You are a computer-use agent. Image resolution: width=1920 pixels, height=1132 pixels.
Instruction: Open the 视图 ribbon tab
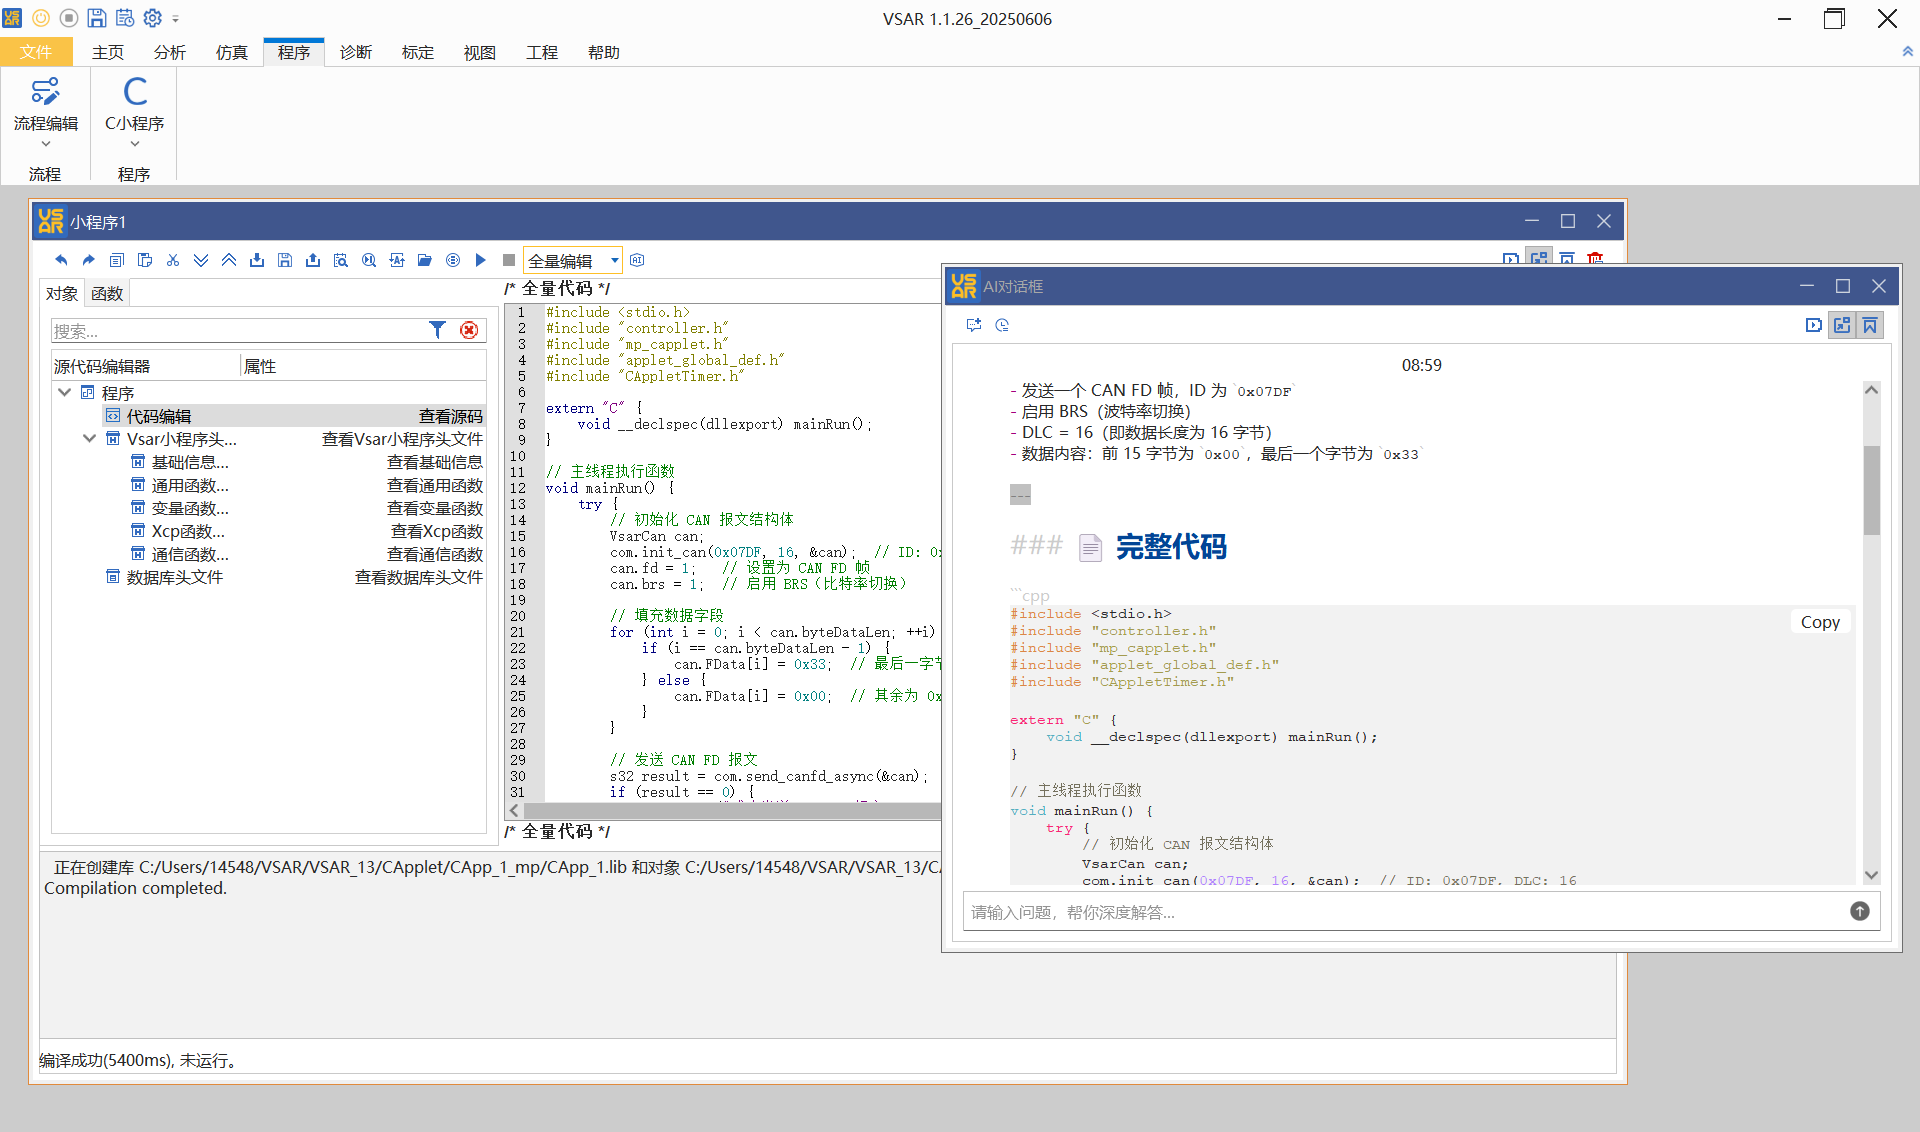(x=480, y=52)
